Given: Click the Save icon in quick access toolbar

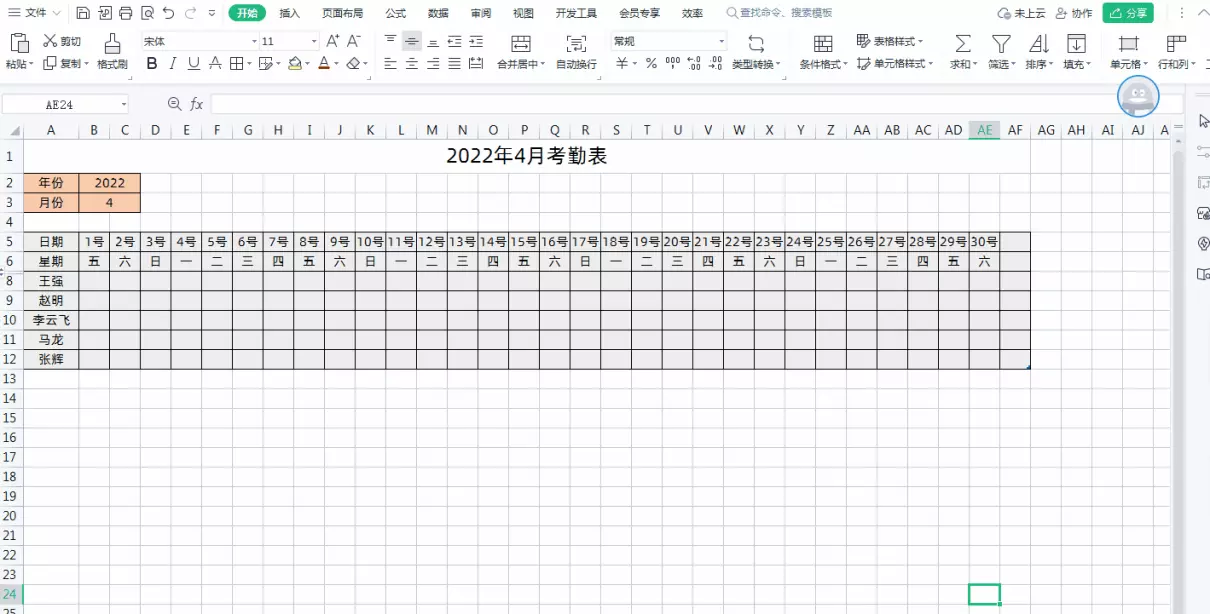Looking at the screenshot, I should (x=82, y=13).
